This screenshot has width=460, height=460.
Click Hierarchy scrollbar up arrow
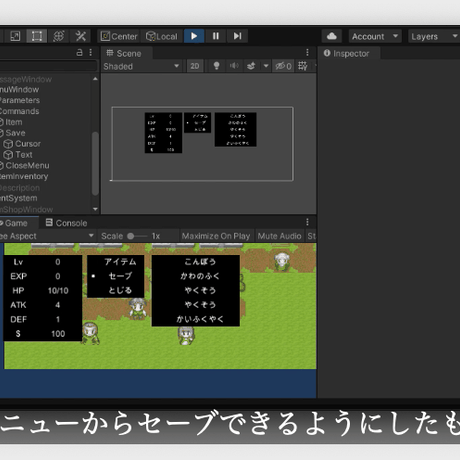[x=95, y=79]
